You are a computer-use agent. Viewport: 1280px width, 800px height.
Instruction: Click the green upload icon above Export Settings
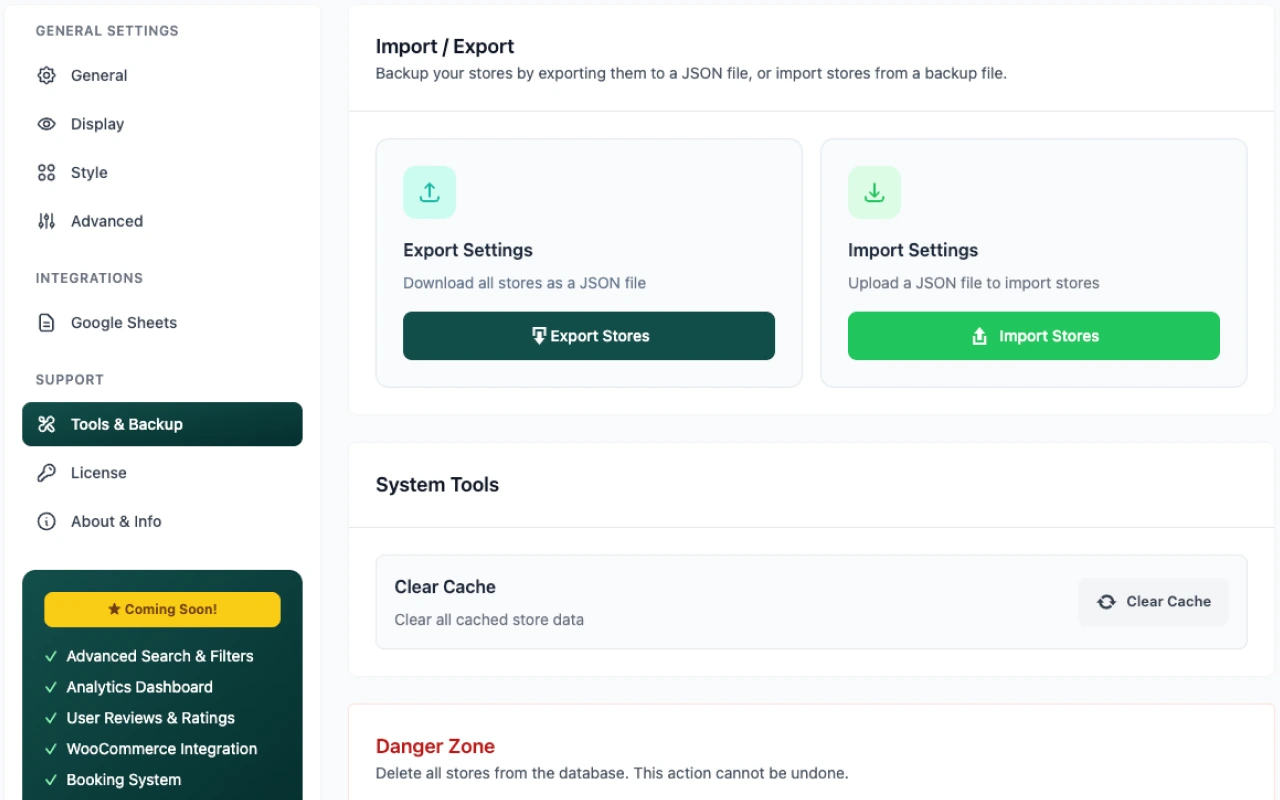pos(429,192)
